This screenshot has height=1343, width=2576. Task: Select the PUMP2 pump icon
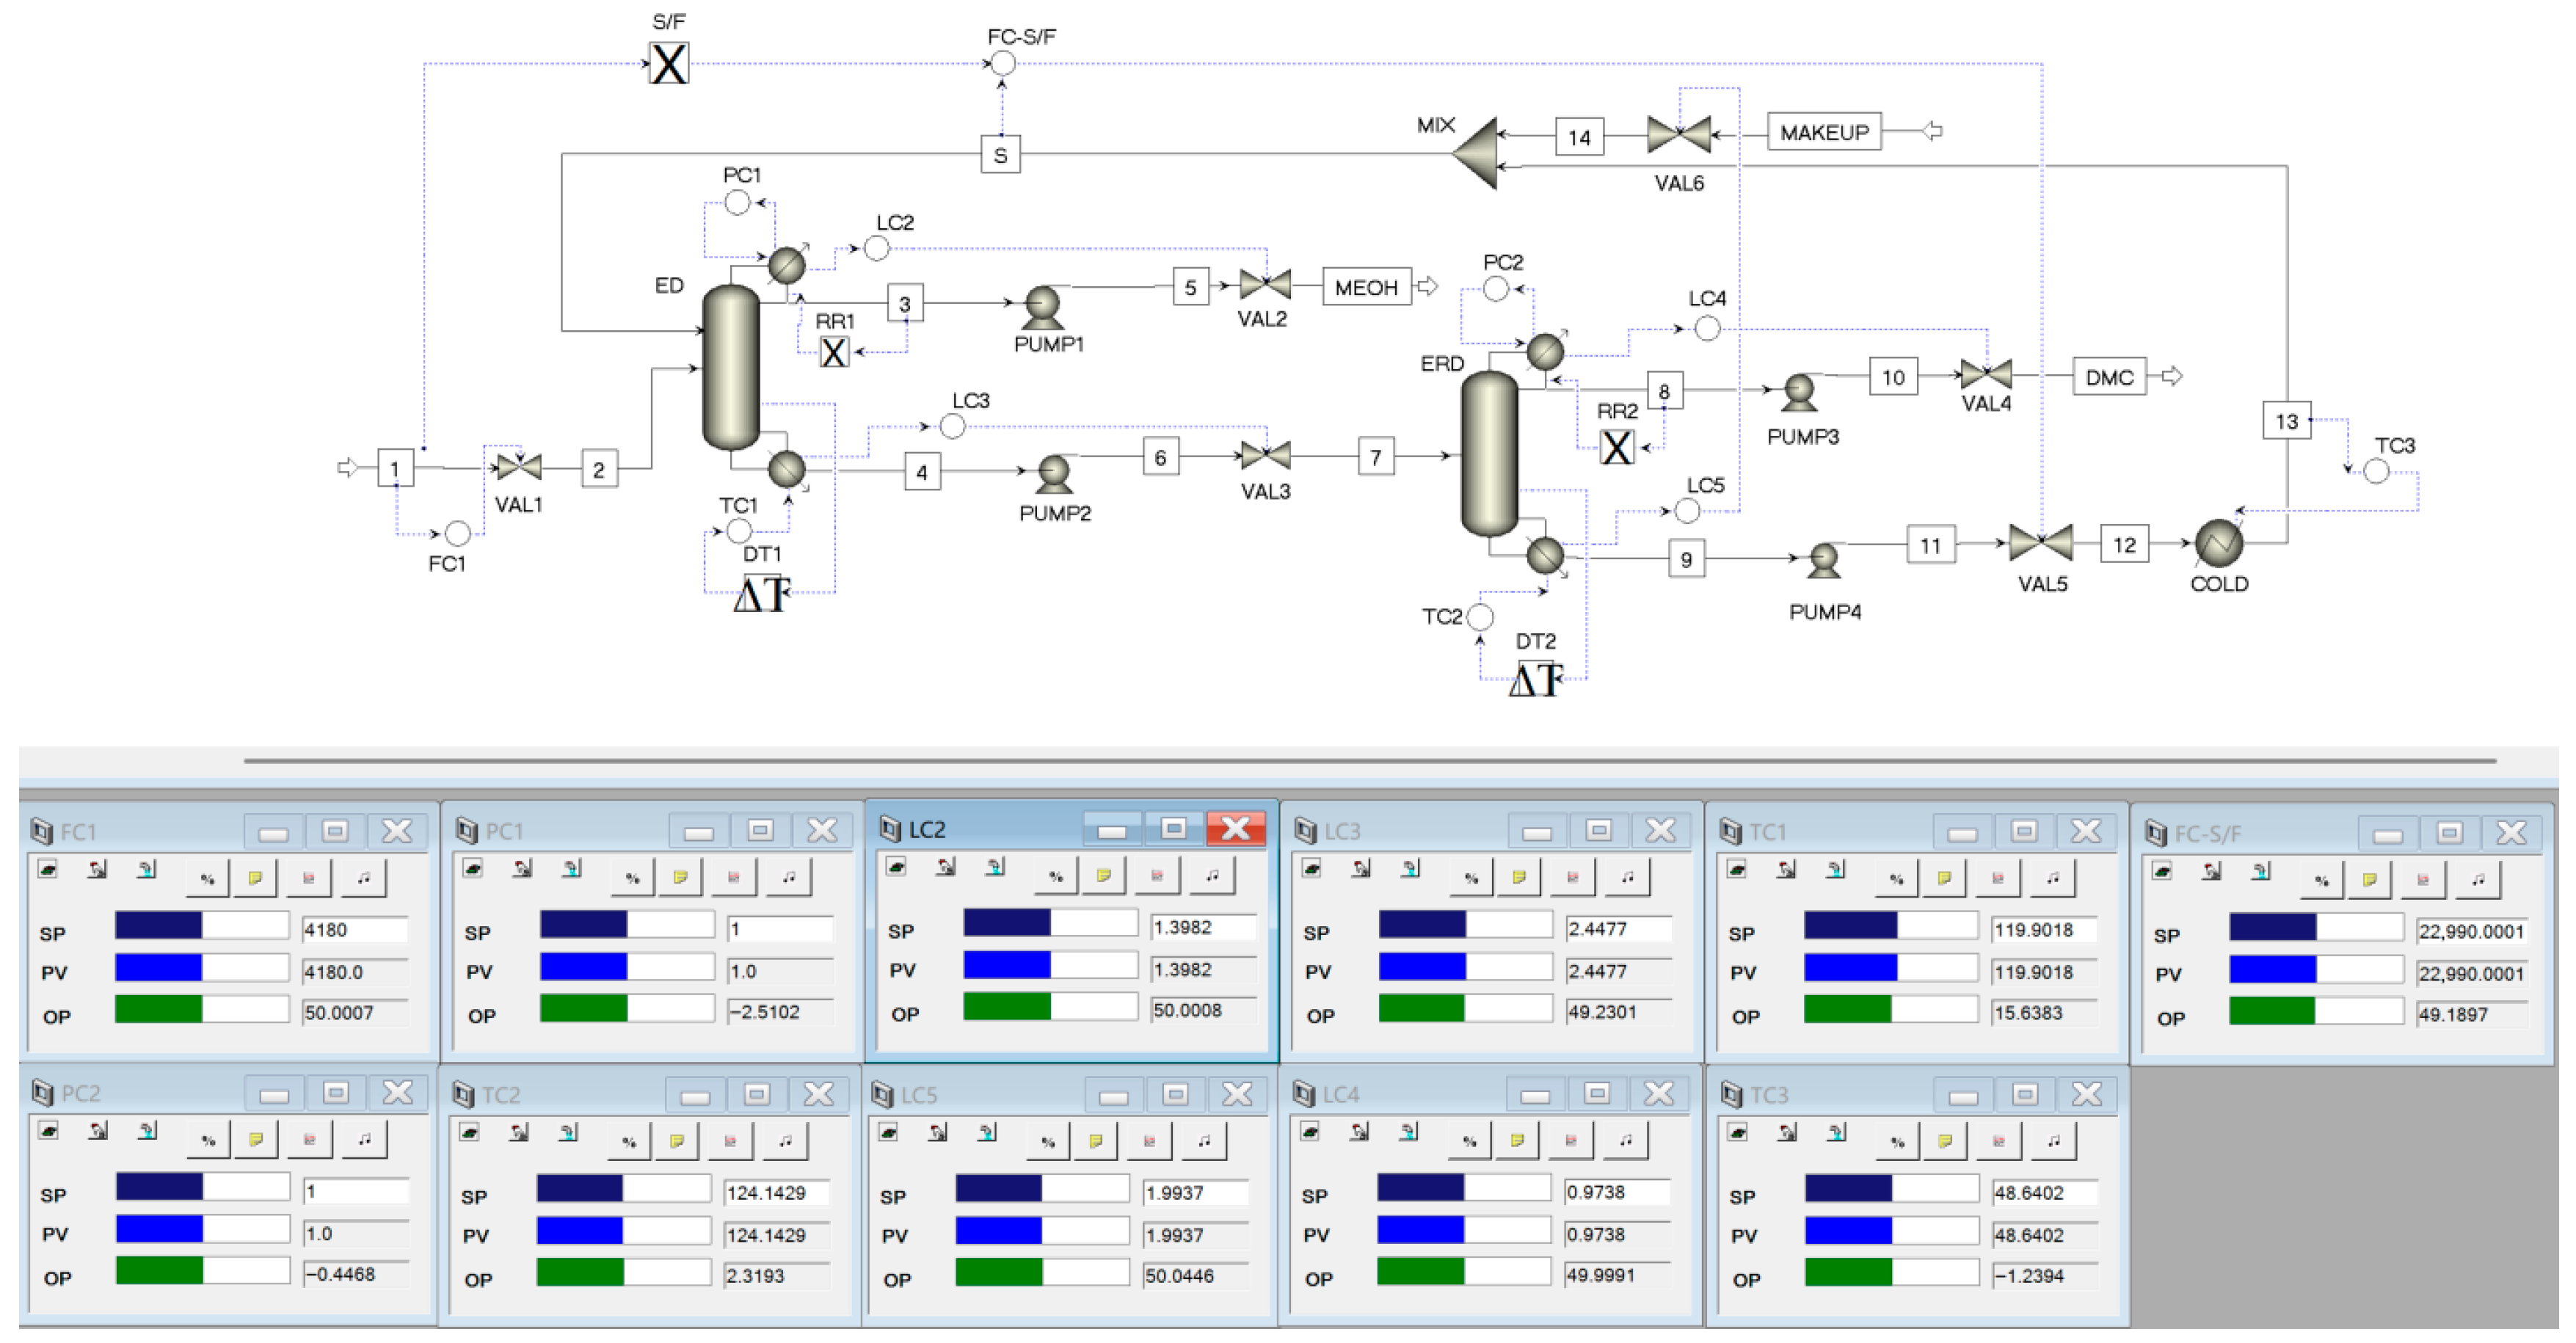[1054, 473]
